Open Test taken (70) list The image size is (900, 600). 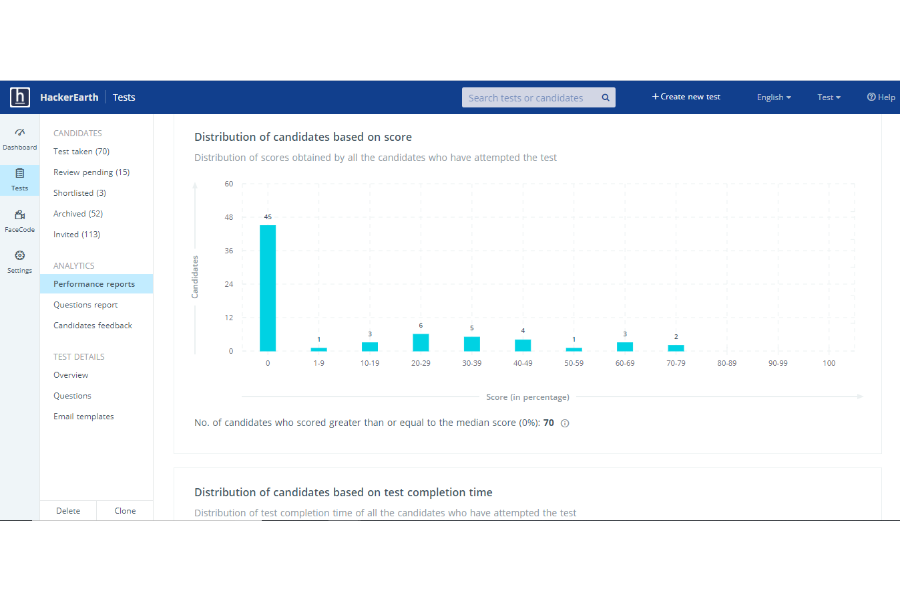(x=81, y=152)
